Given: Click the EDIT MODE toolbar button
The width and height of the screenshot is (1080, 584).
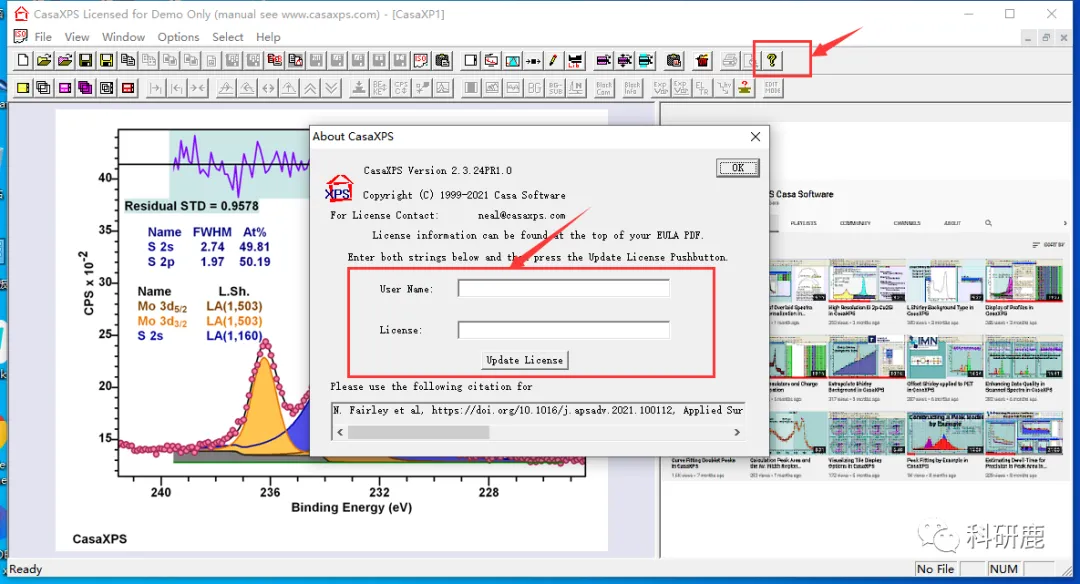Looking at the screenshot, I should pos(772,88).
